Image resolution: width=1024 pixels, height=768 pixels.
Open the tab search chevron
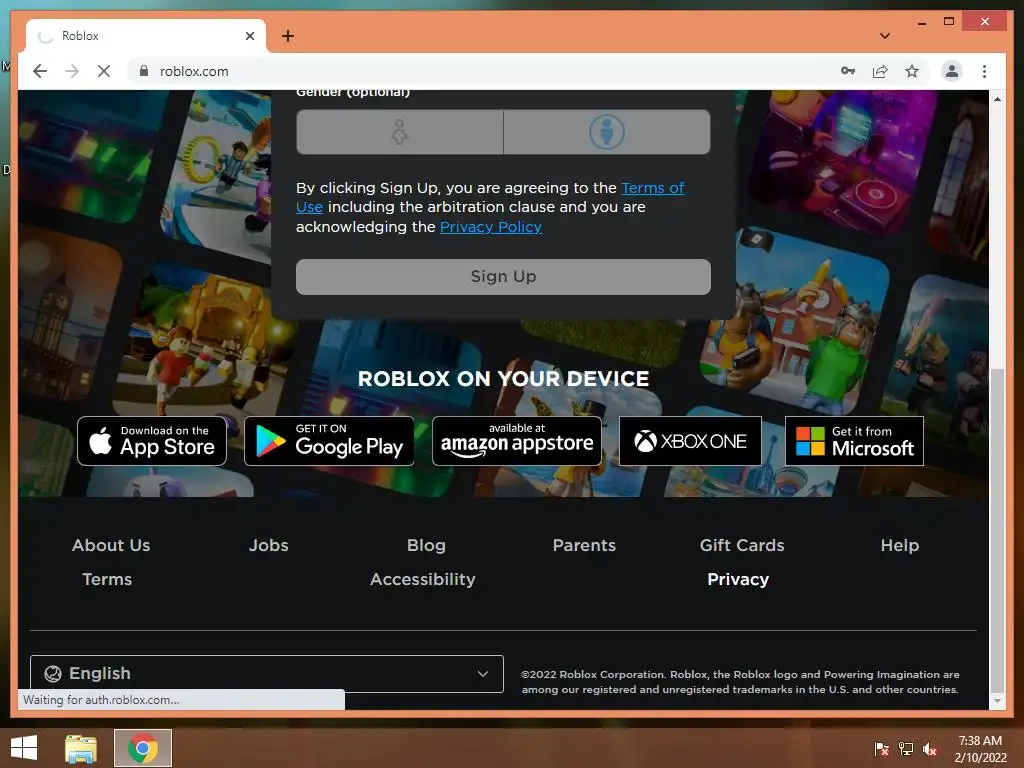pyautogui.click(x=885, y=36)
